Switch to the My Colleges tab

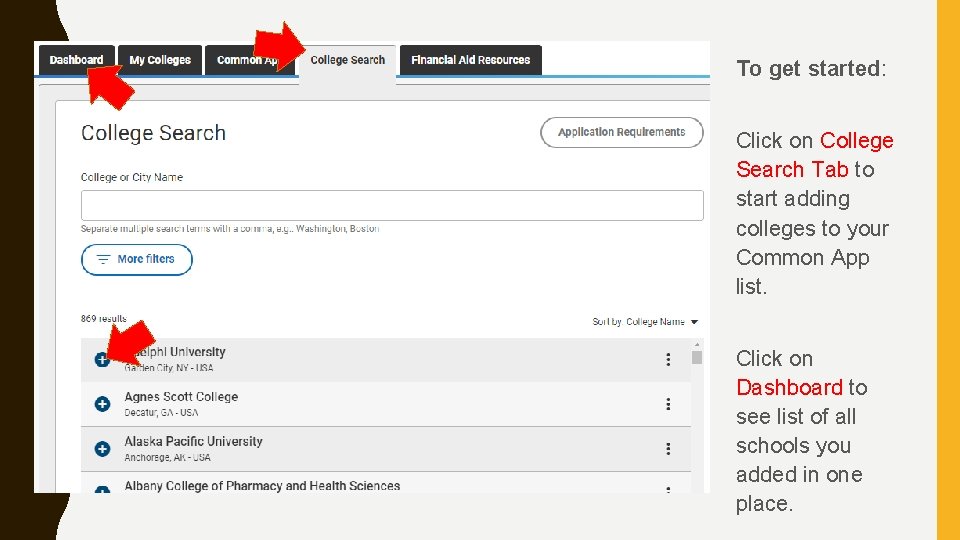[x=160, y=60]
